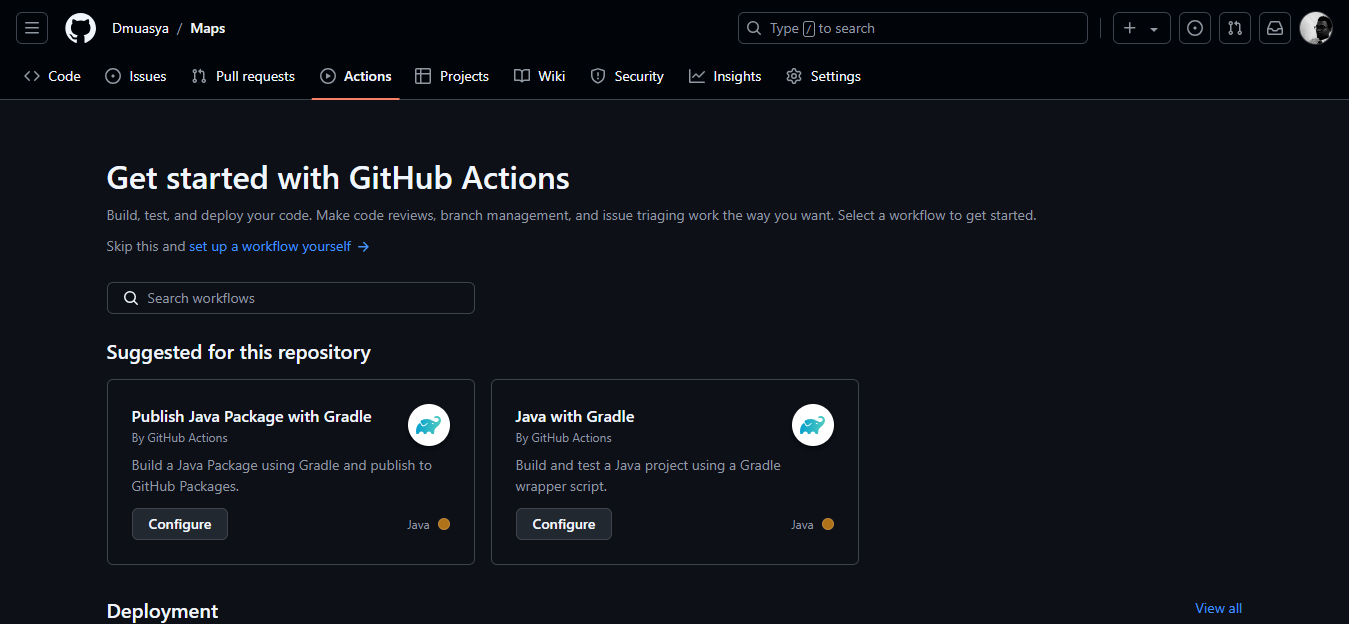This screenshot has height=624, width=1349.
Task: Click the Settings gear icon in repo navigation
Action: [x=793, y=76]
